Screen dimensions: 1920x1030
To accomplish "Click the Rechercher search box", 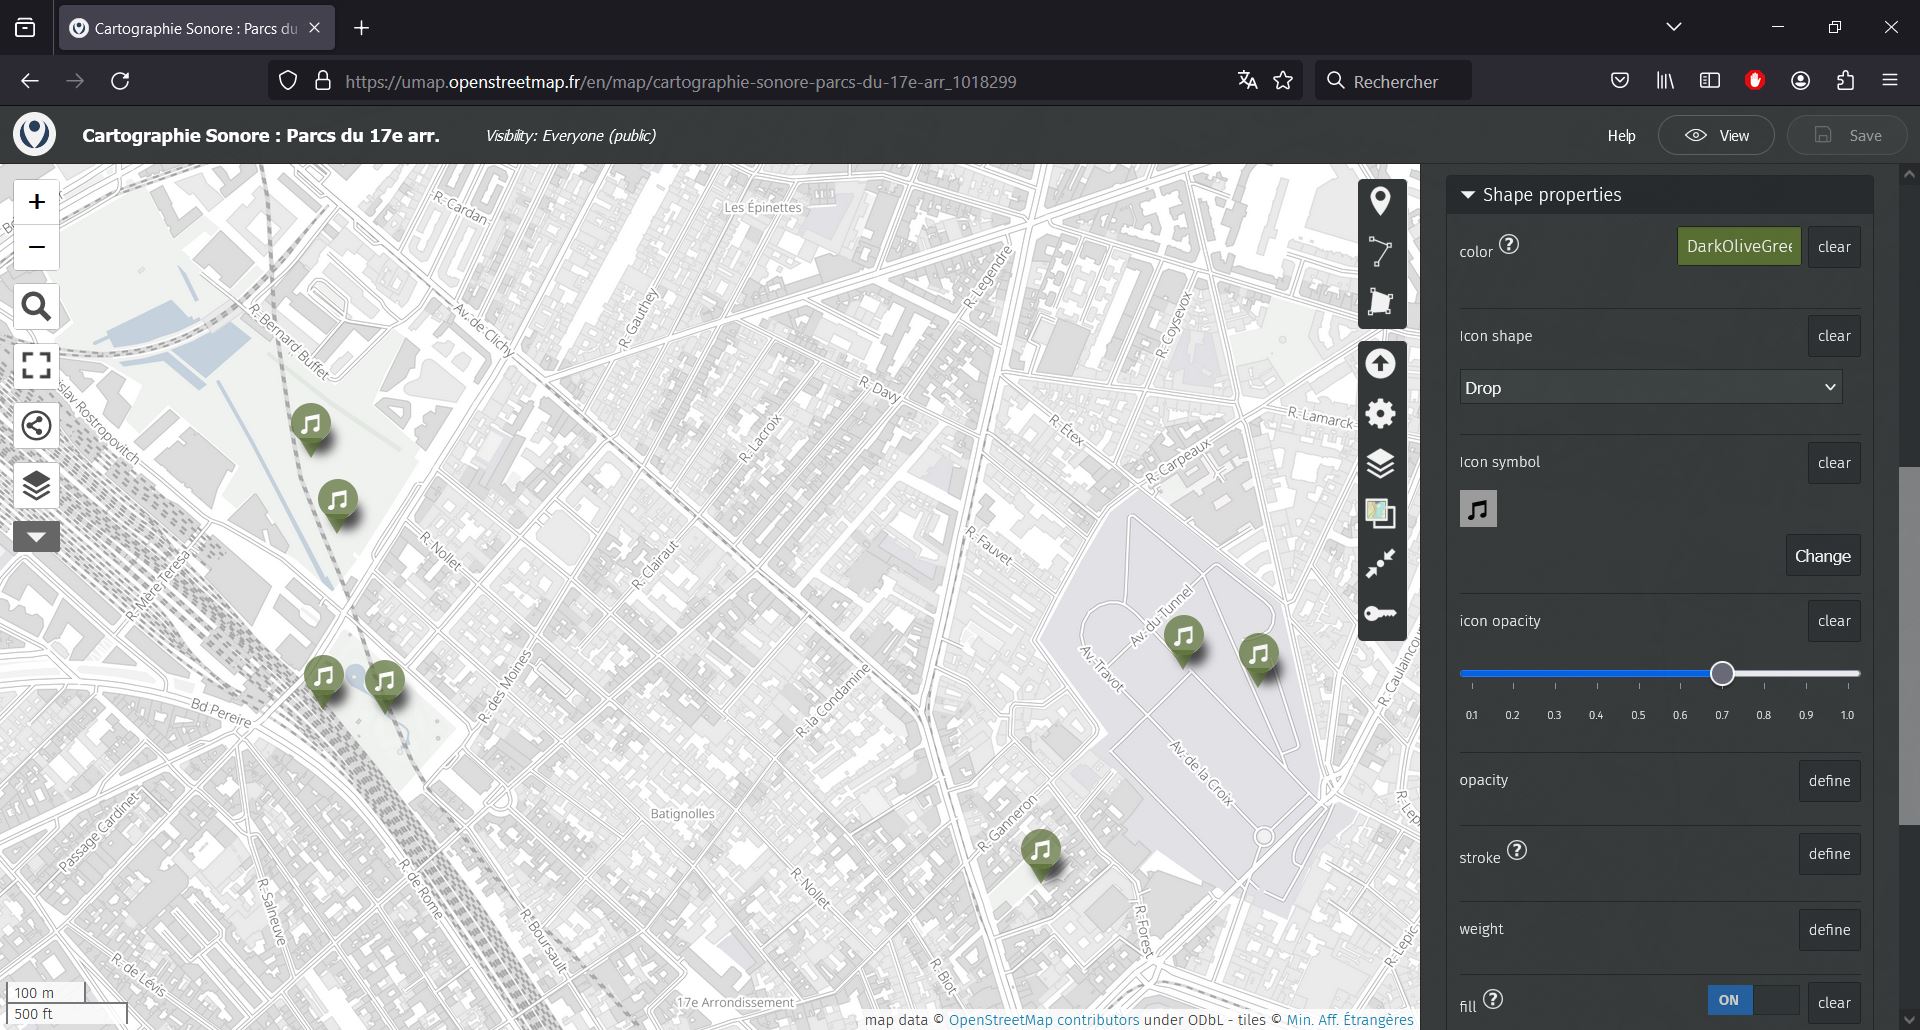I will pyautogui.click(x=1394, y=81).
